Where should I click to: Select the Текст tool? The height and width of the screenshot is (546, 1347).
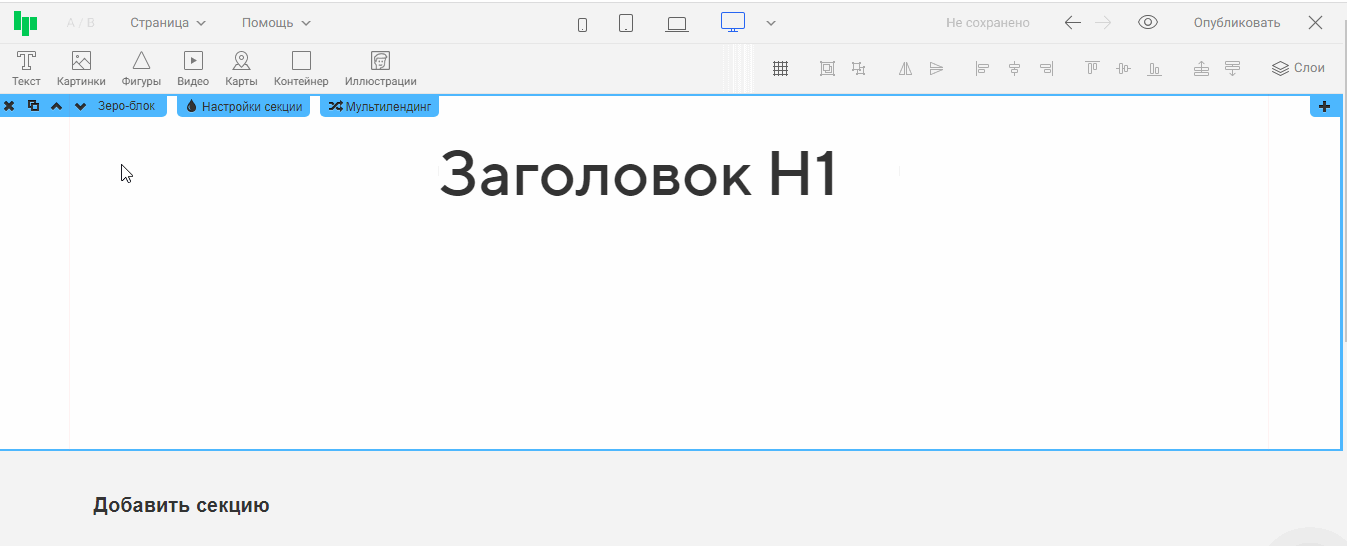click(26, 68)
